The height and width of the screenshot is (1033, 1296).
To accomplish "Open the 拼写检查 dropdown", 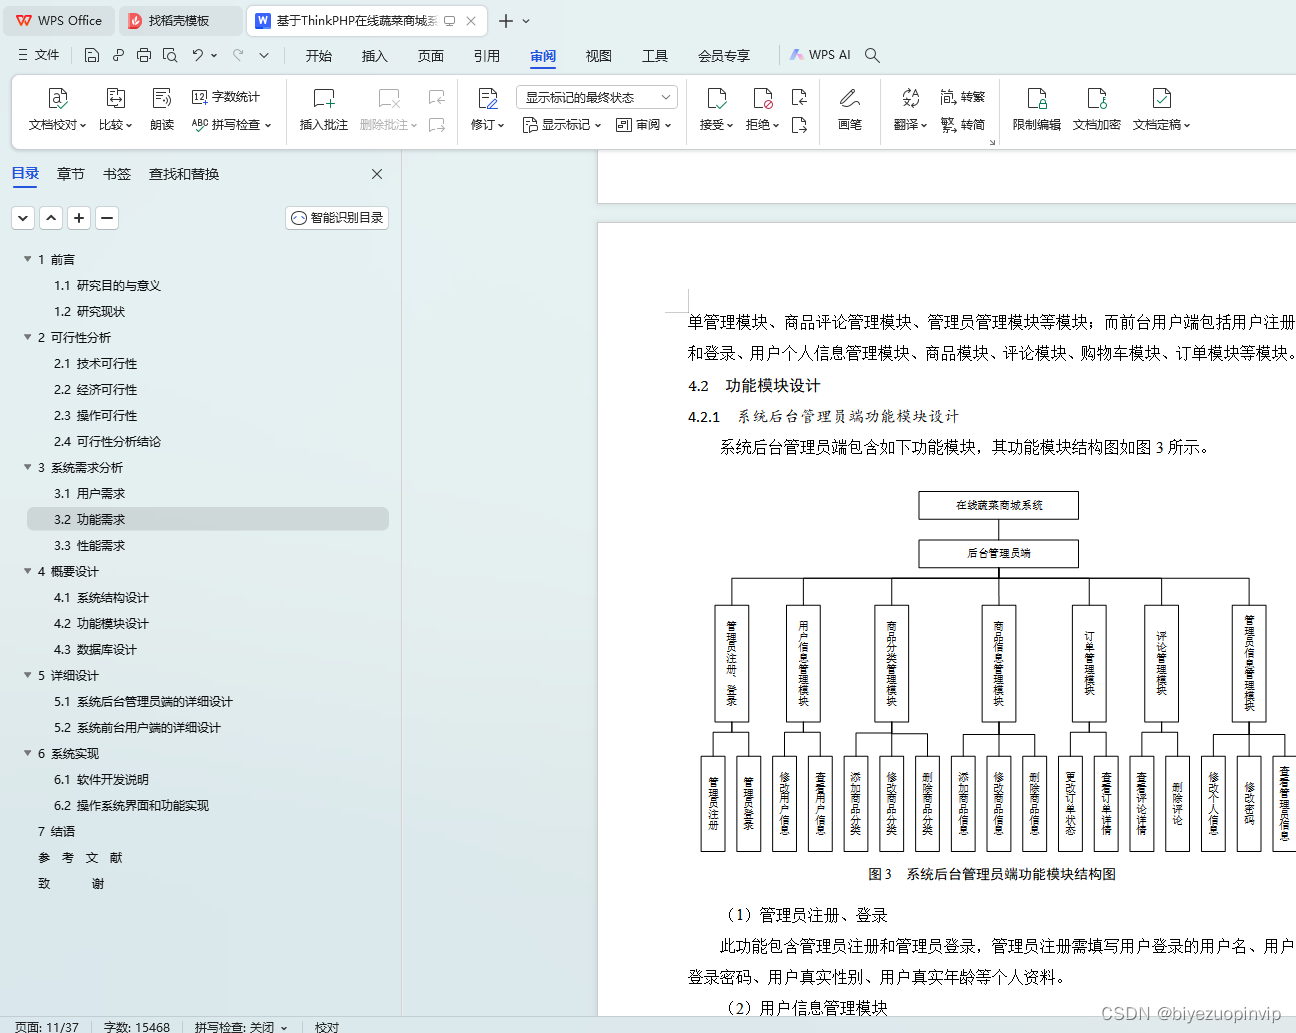I will coord(231,125).
